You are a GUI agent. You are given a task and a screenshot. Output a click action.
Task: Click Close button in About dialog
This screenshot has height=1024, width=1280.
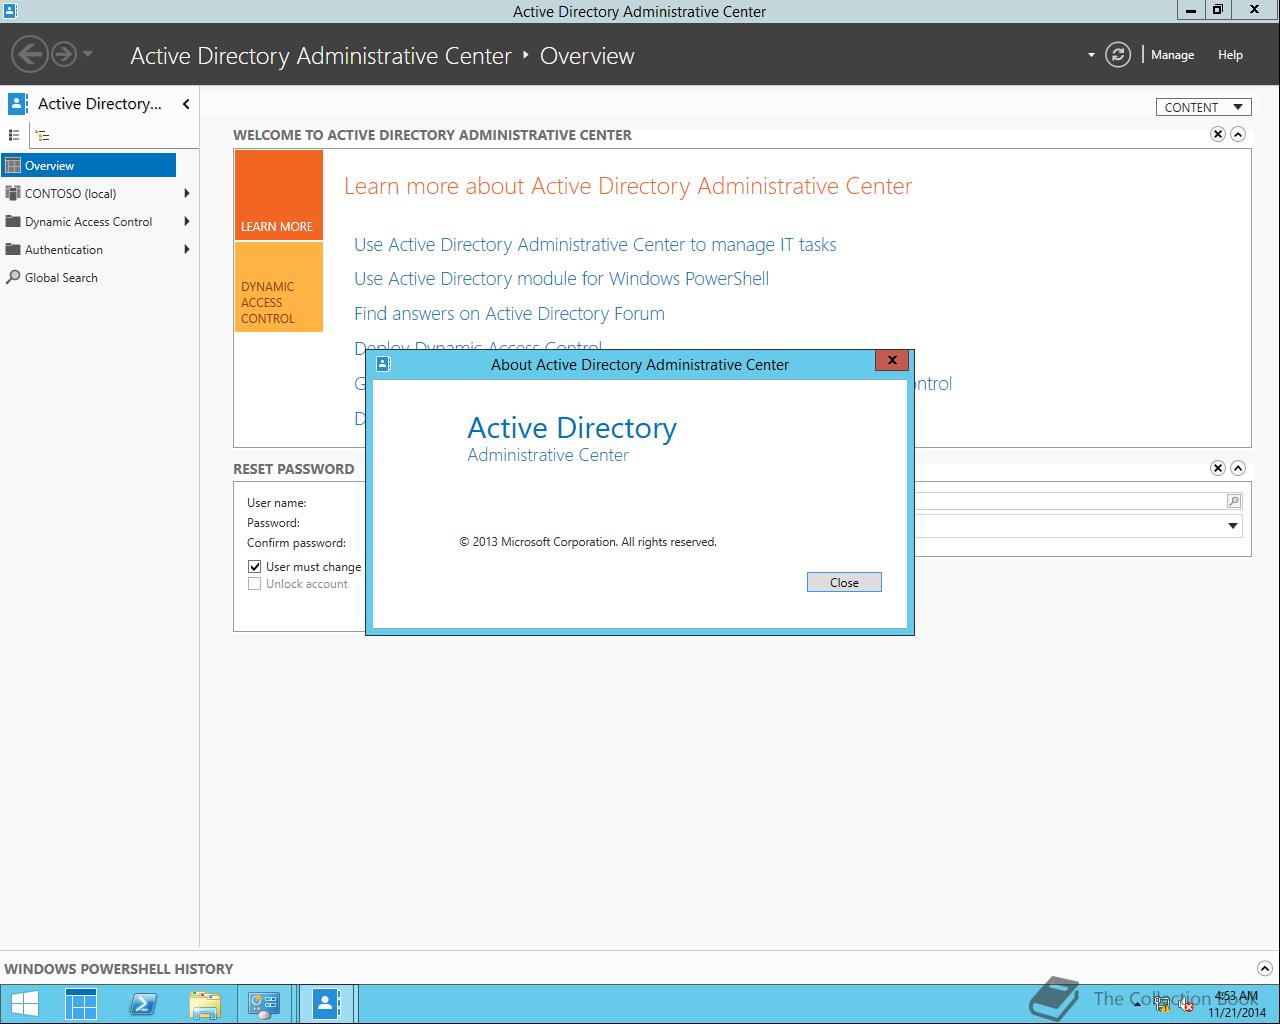[844, 582]
